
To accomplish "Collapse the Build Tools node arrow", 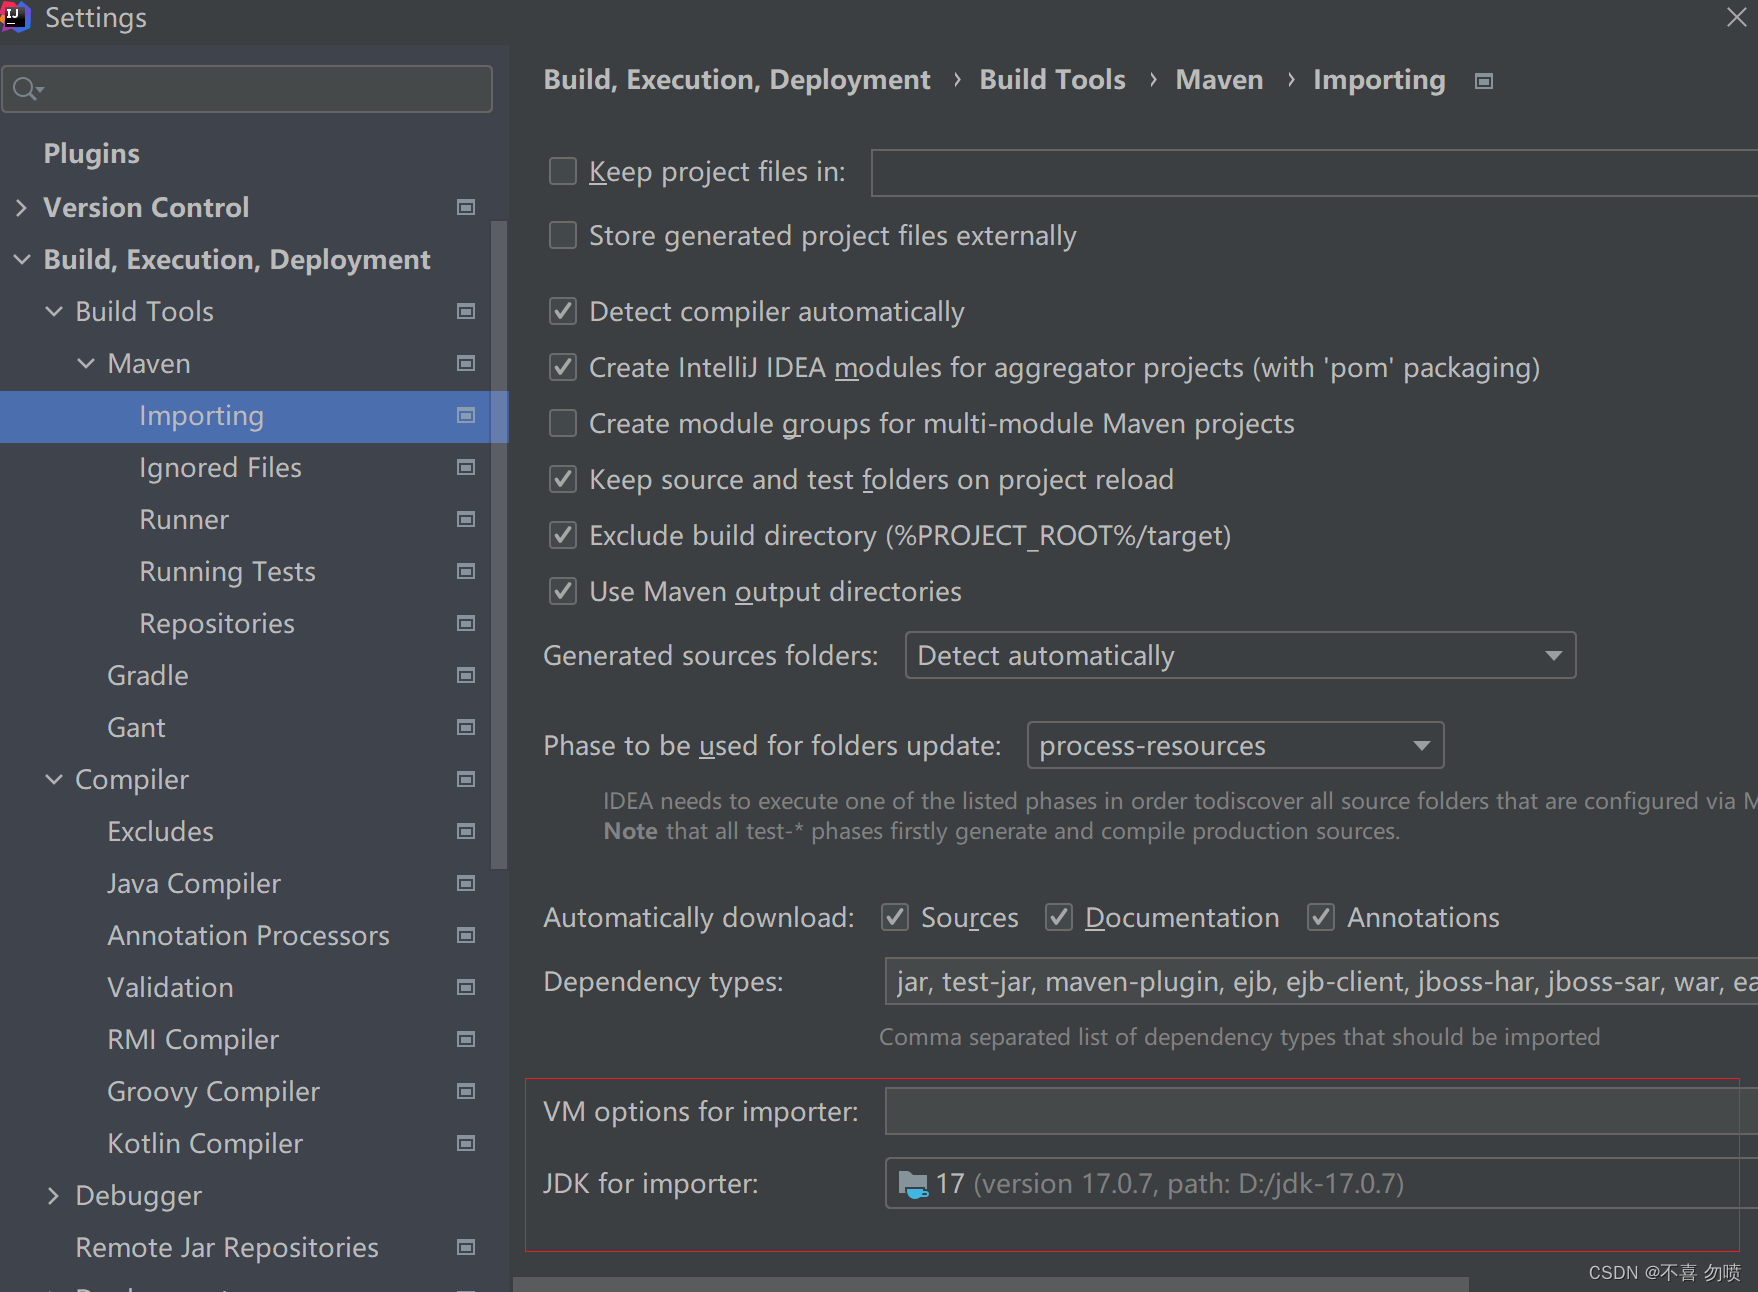I will click(x=54, y=311).
